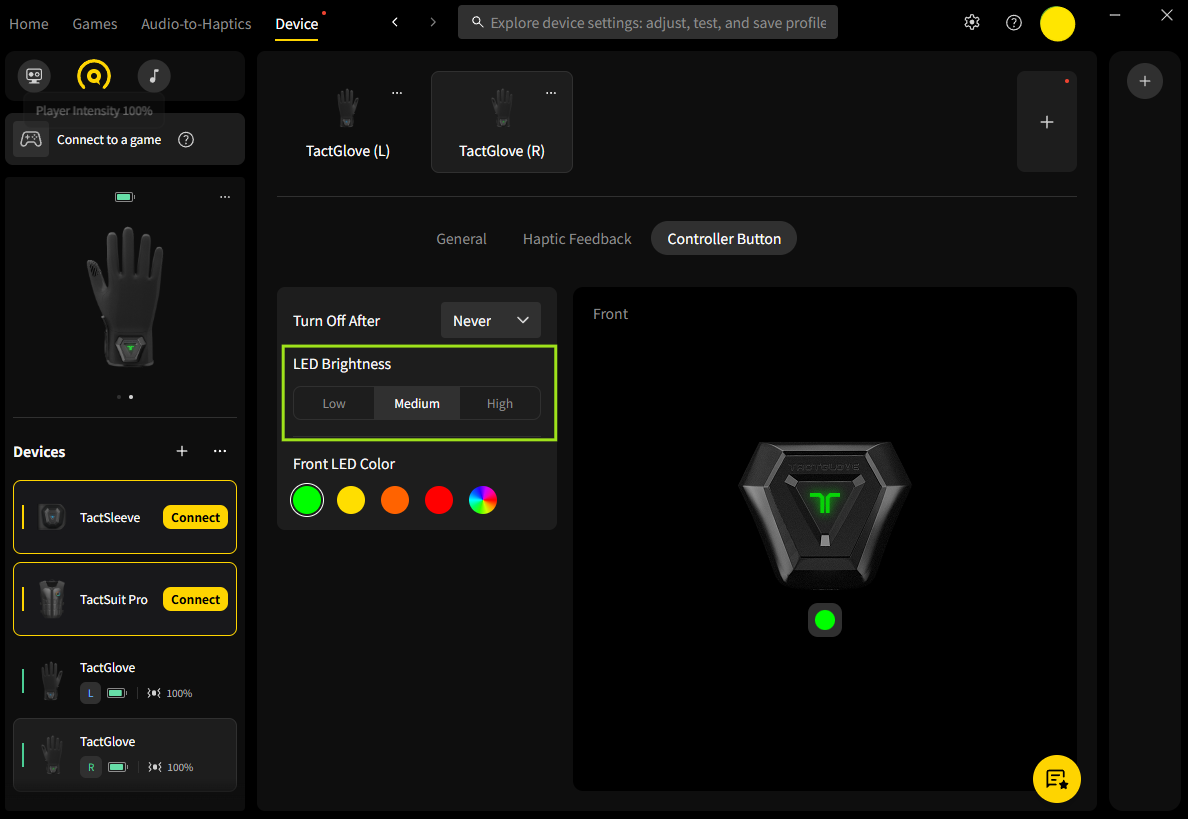Set LED Brightness to Medium

click(x=417, y=404)
